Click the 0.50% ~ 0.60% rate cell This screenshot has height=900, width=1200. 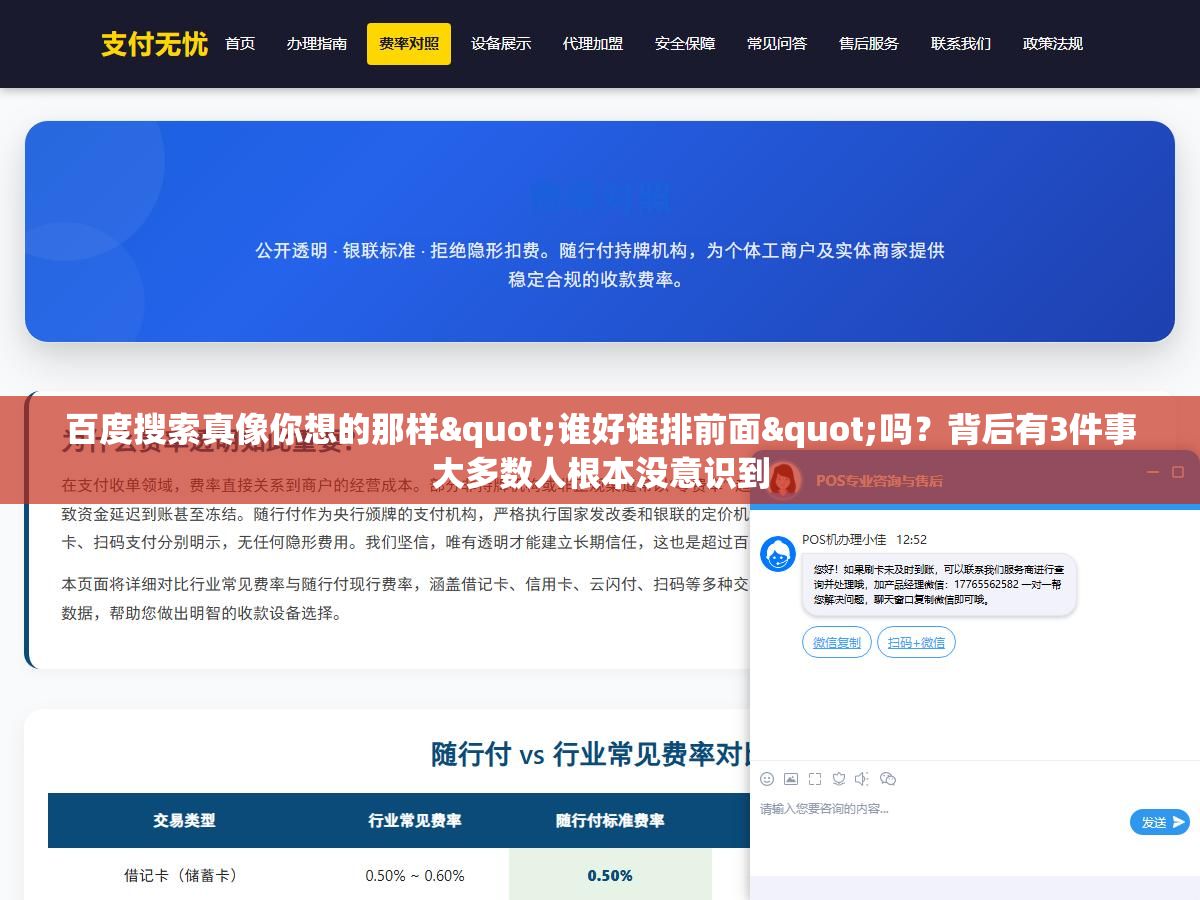click(415, 875)
